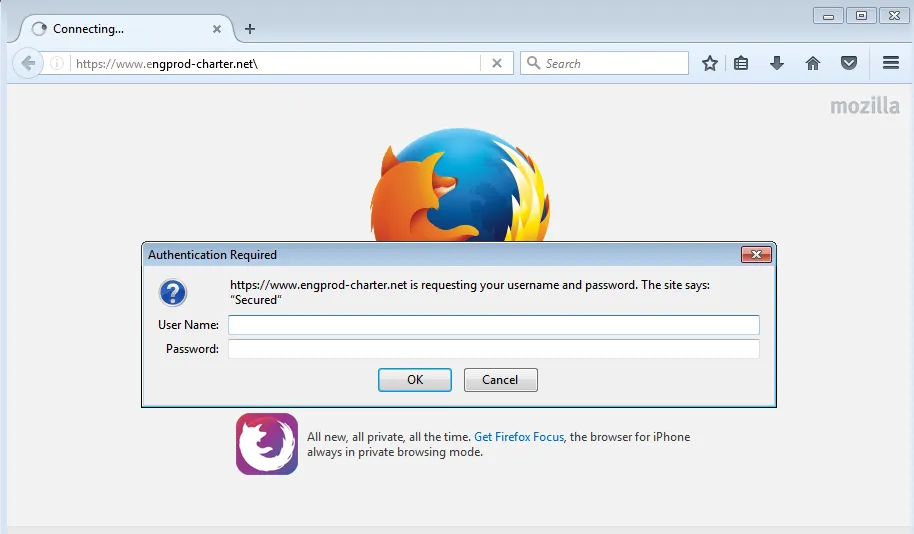
Task: Bookmark this page with the star icon
Action: (x=709, y=63)
